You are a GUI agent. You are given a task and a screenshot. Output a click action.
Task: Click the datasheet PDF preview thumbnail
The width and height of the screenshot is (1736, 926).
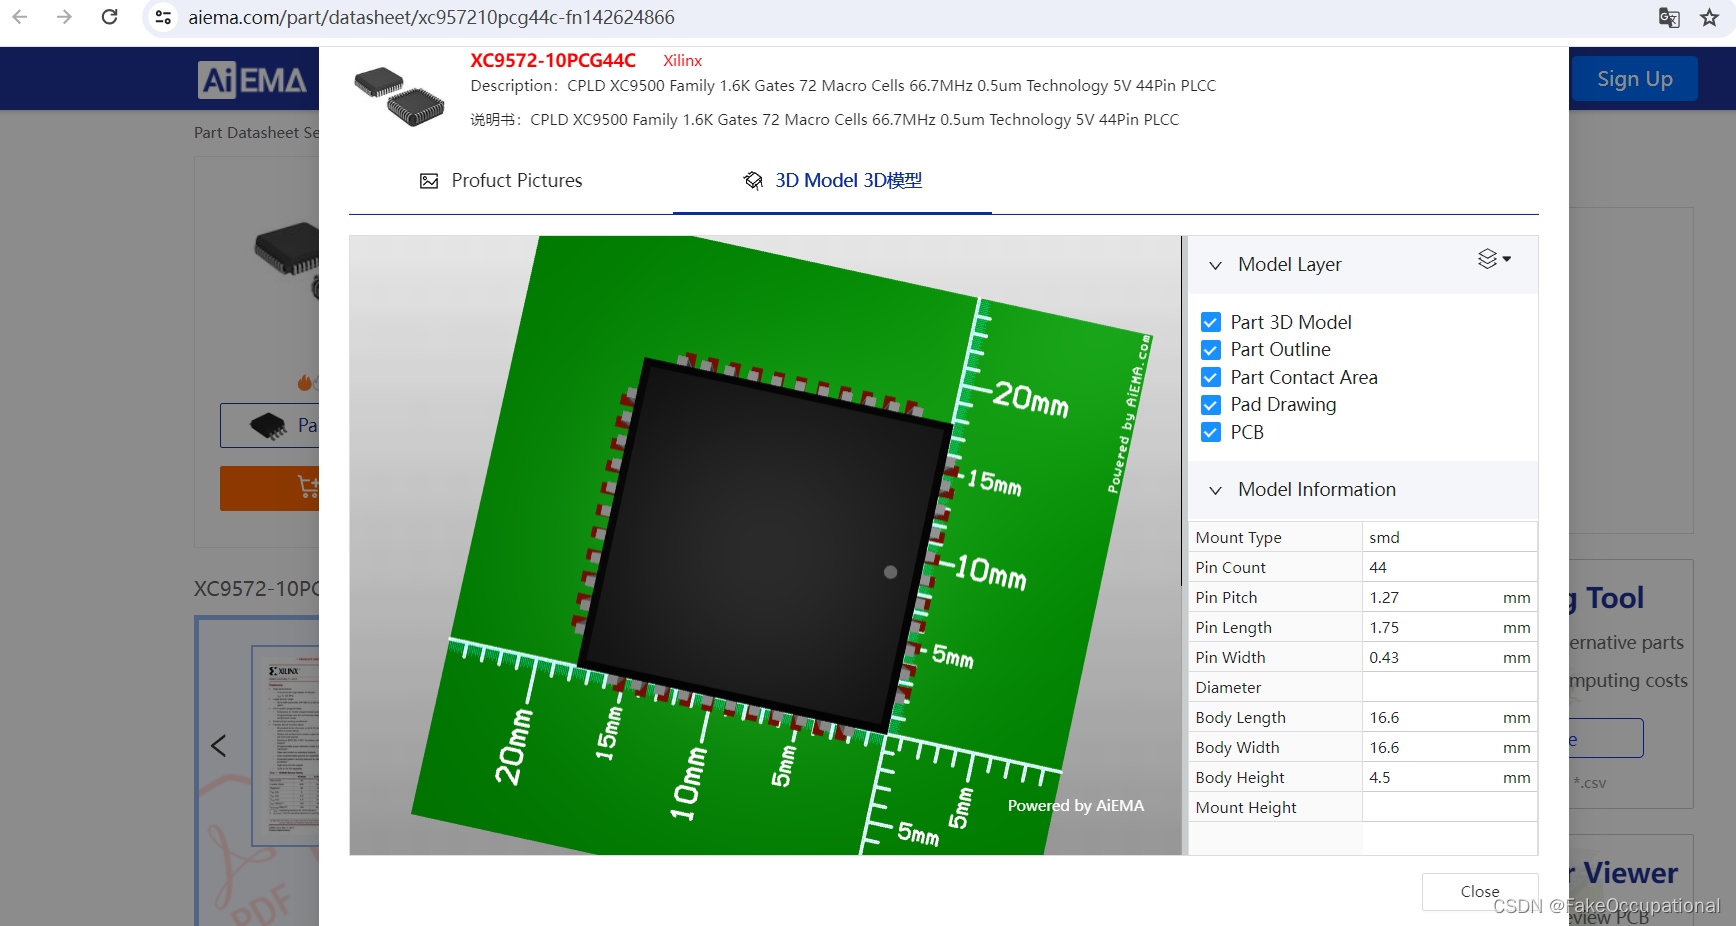(285, 745)
